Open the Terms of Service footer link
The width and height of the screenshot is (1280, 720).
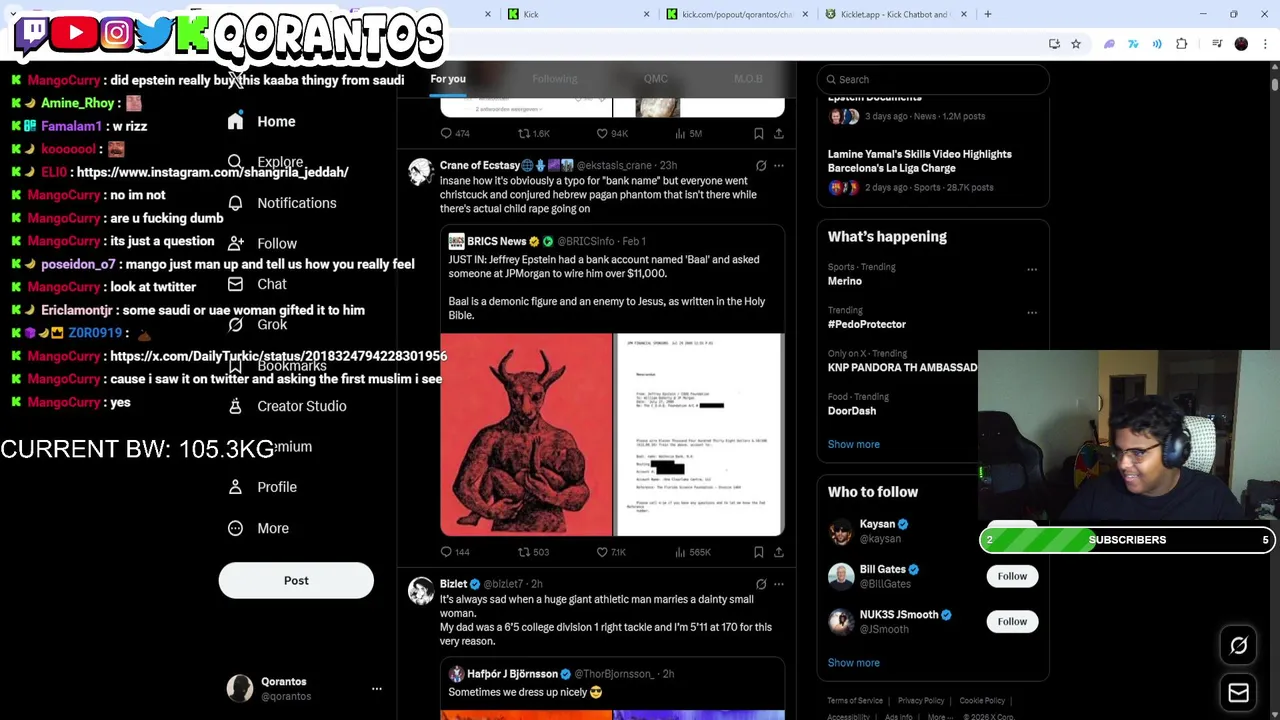[x=855, y=701]
